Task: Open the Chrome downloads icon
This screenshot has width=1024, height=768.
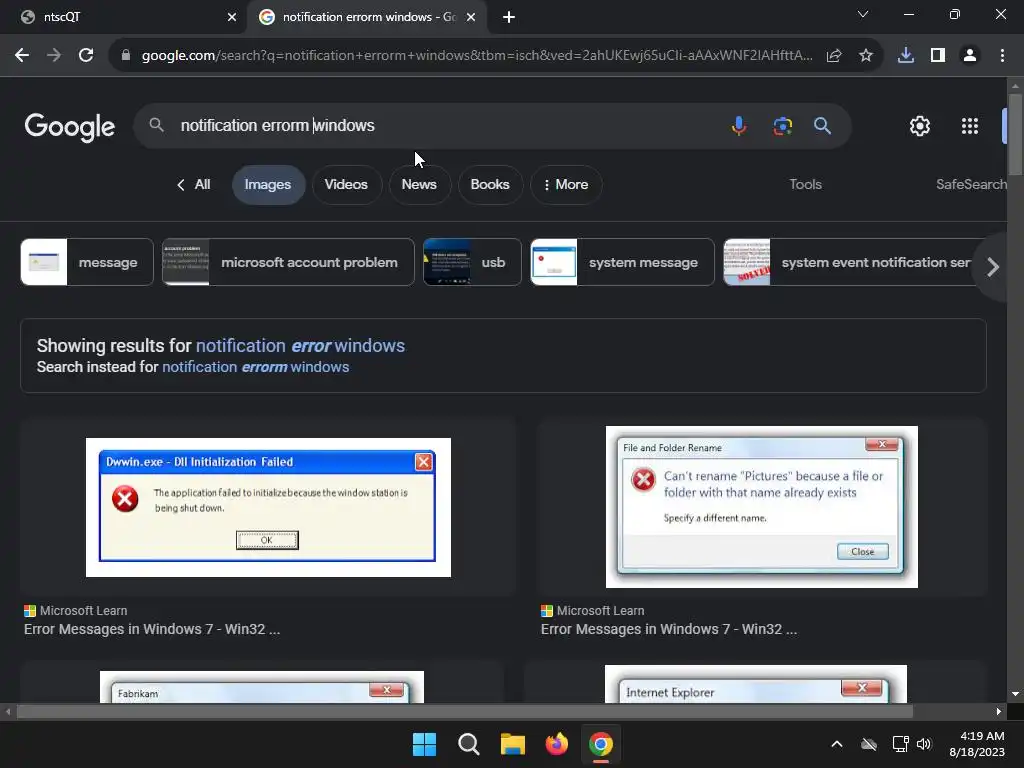Action: (x=906, y=56)
